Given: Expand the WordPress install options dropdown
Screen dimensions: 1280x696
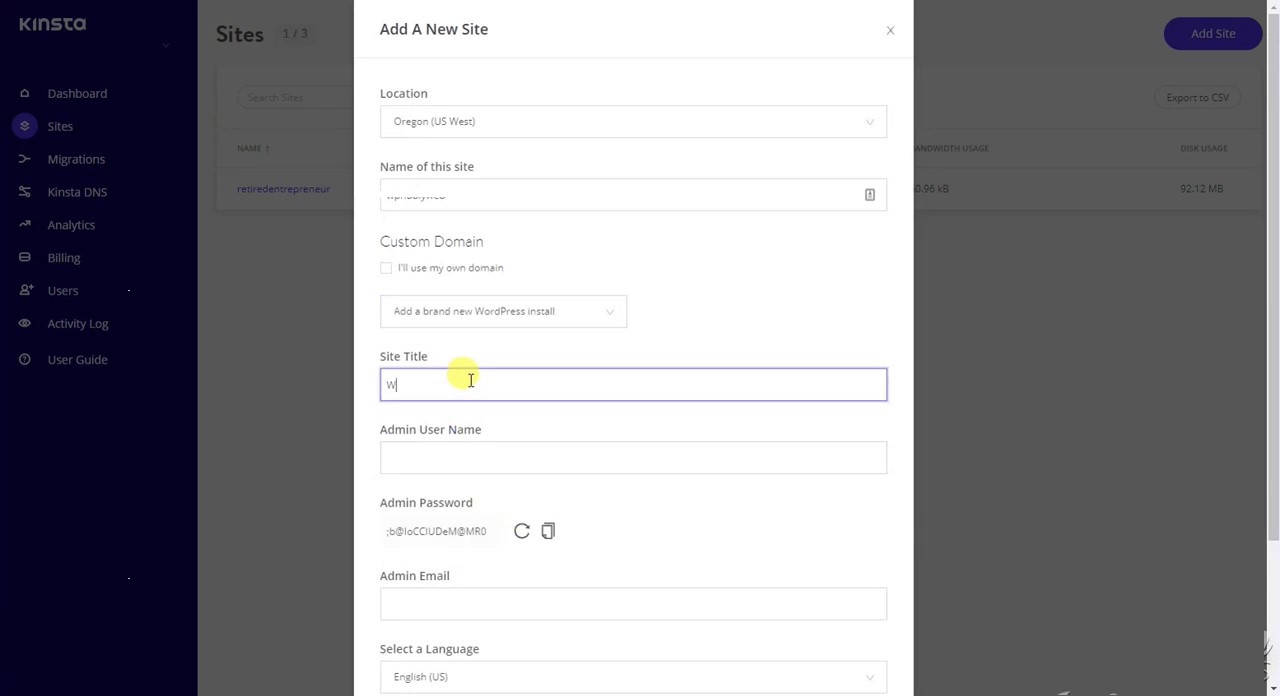Looking at the screenshot, I should click(503, 311).
